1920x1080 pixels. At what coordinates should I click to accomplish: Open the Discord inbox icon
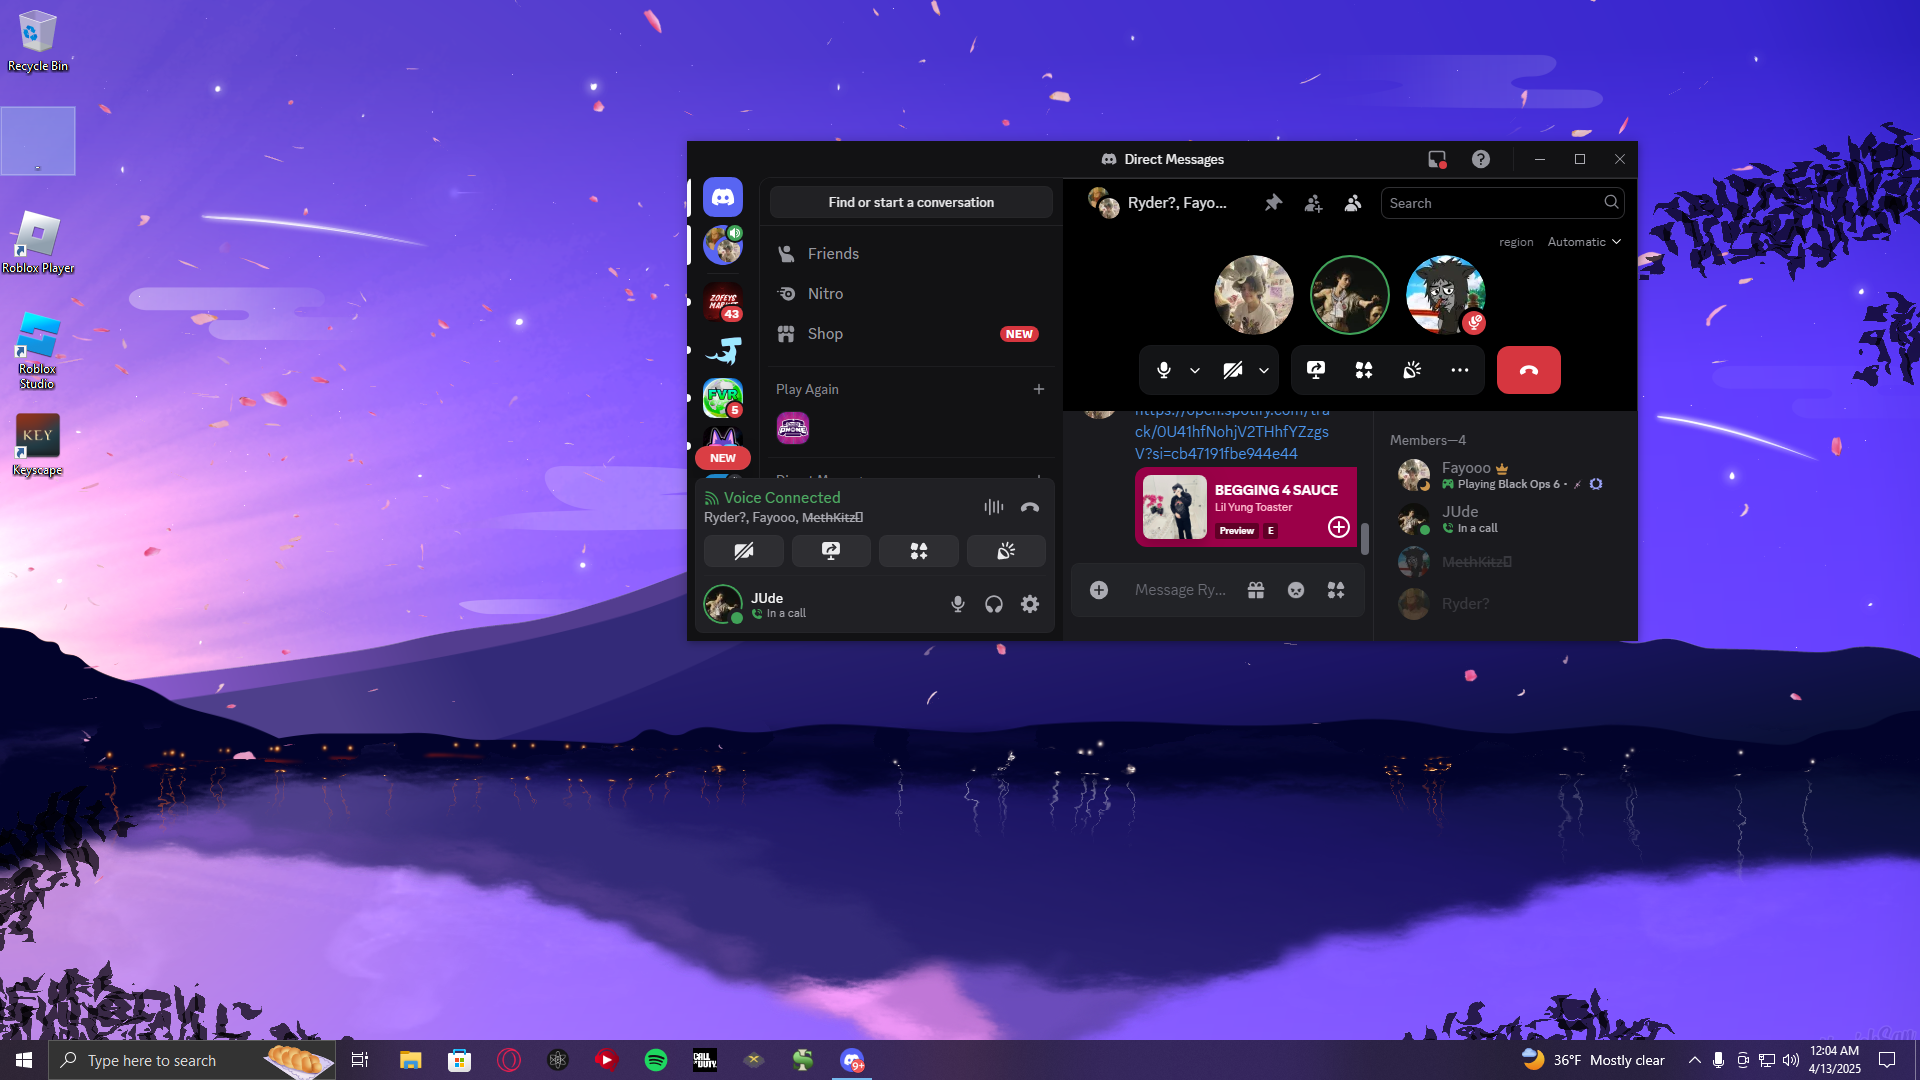point(1437,159)
